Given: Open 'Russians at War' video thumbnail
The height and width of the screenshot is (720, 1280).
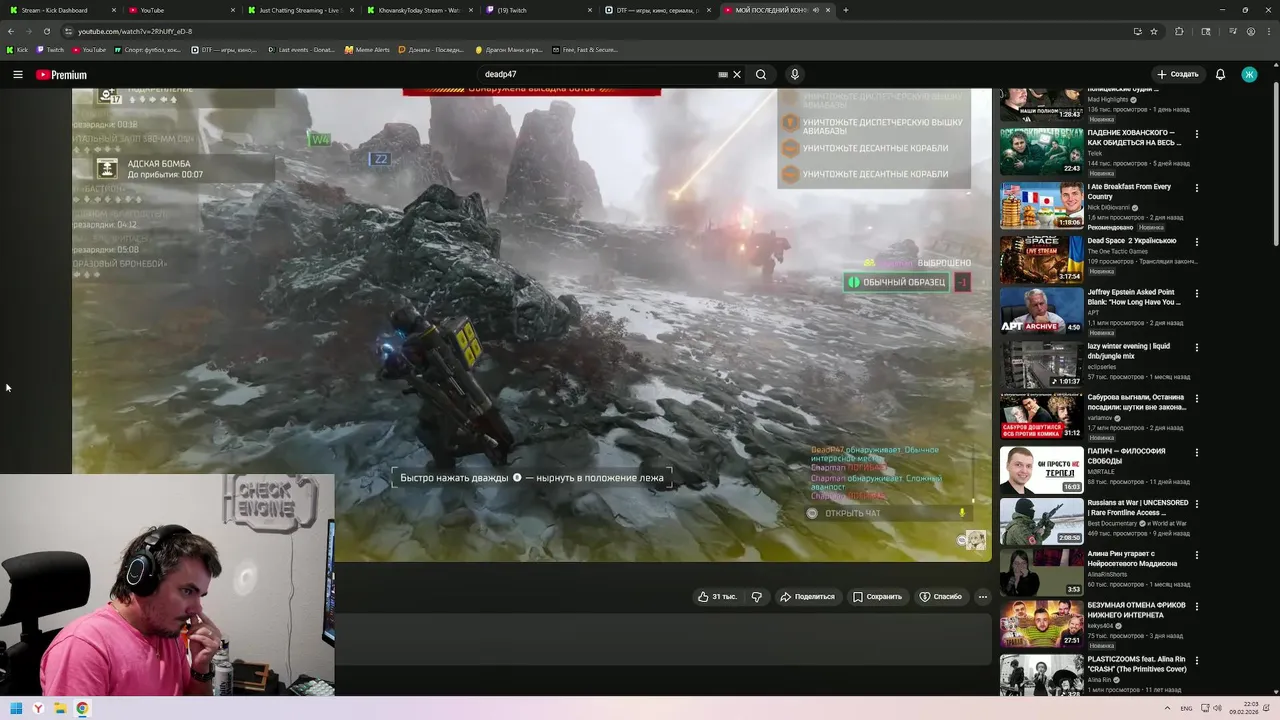Looking at the screenshot, I should [x=1041, y=520].
